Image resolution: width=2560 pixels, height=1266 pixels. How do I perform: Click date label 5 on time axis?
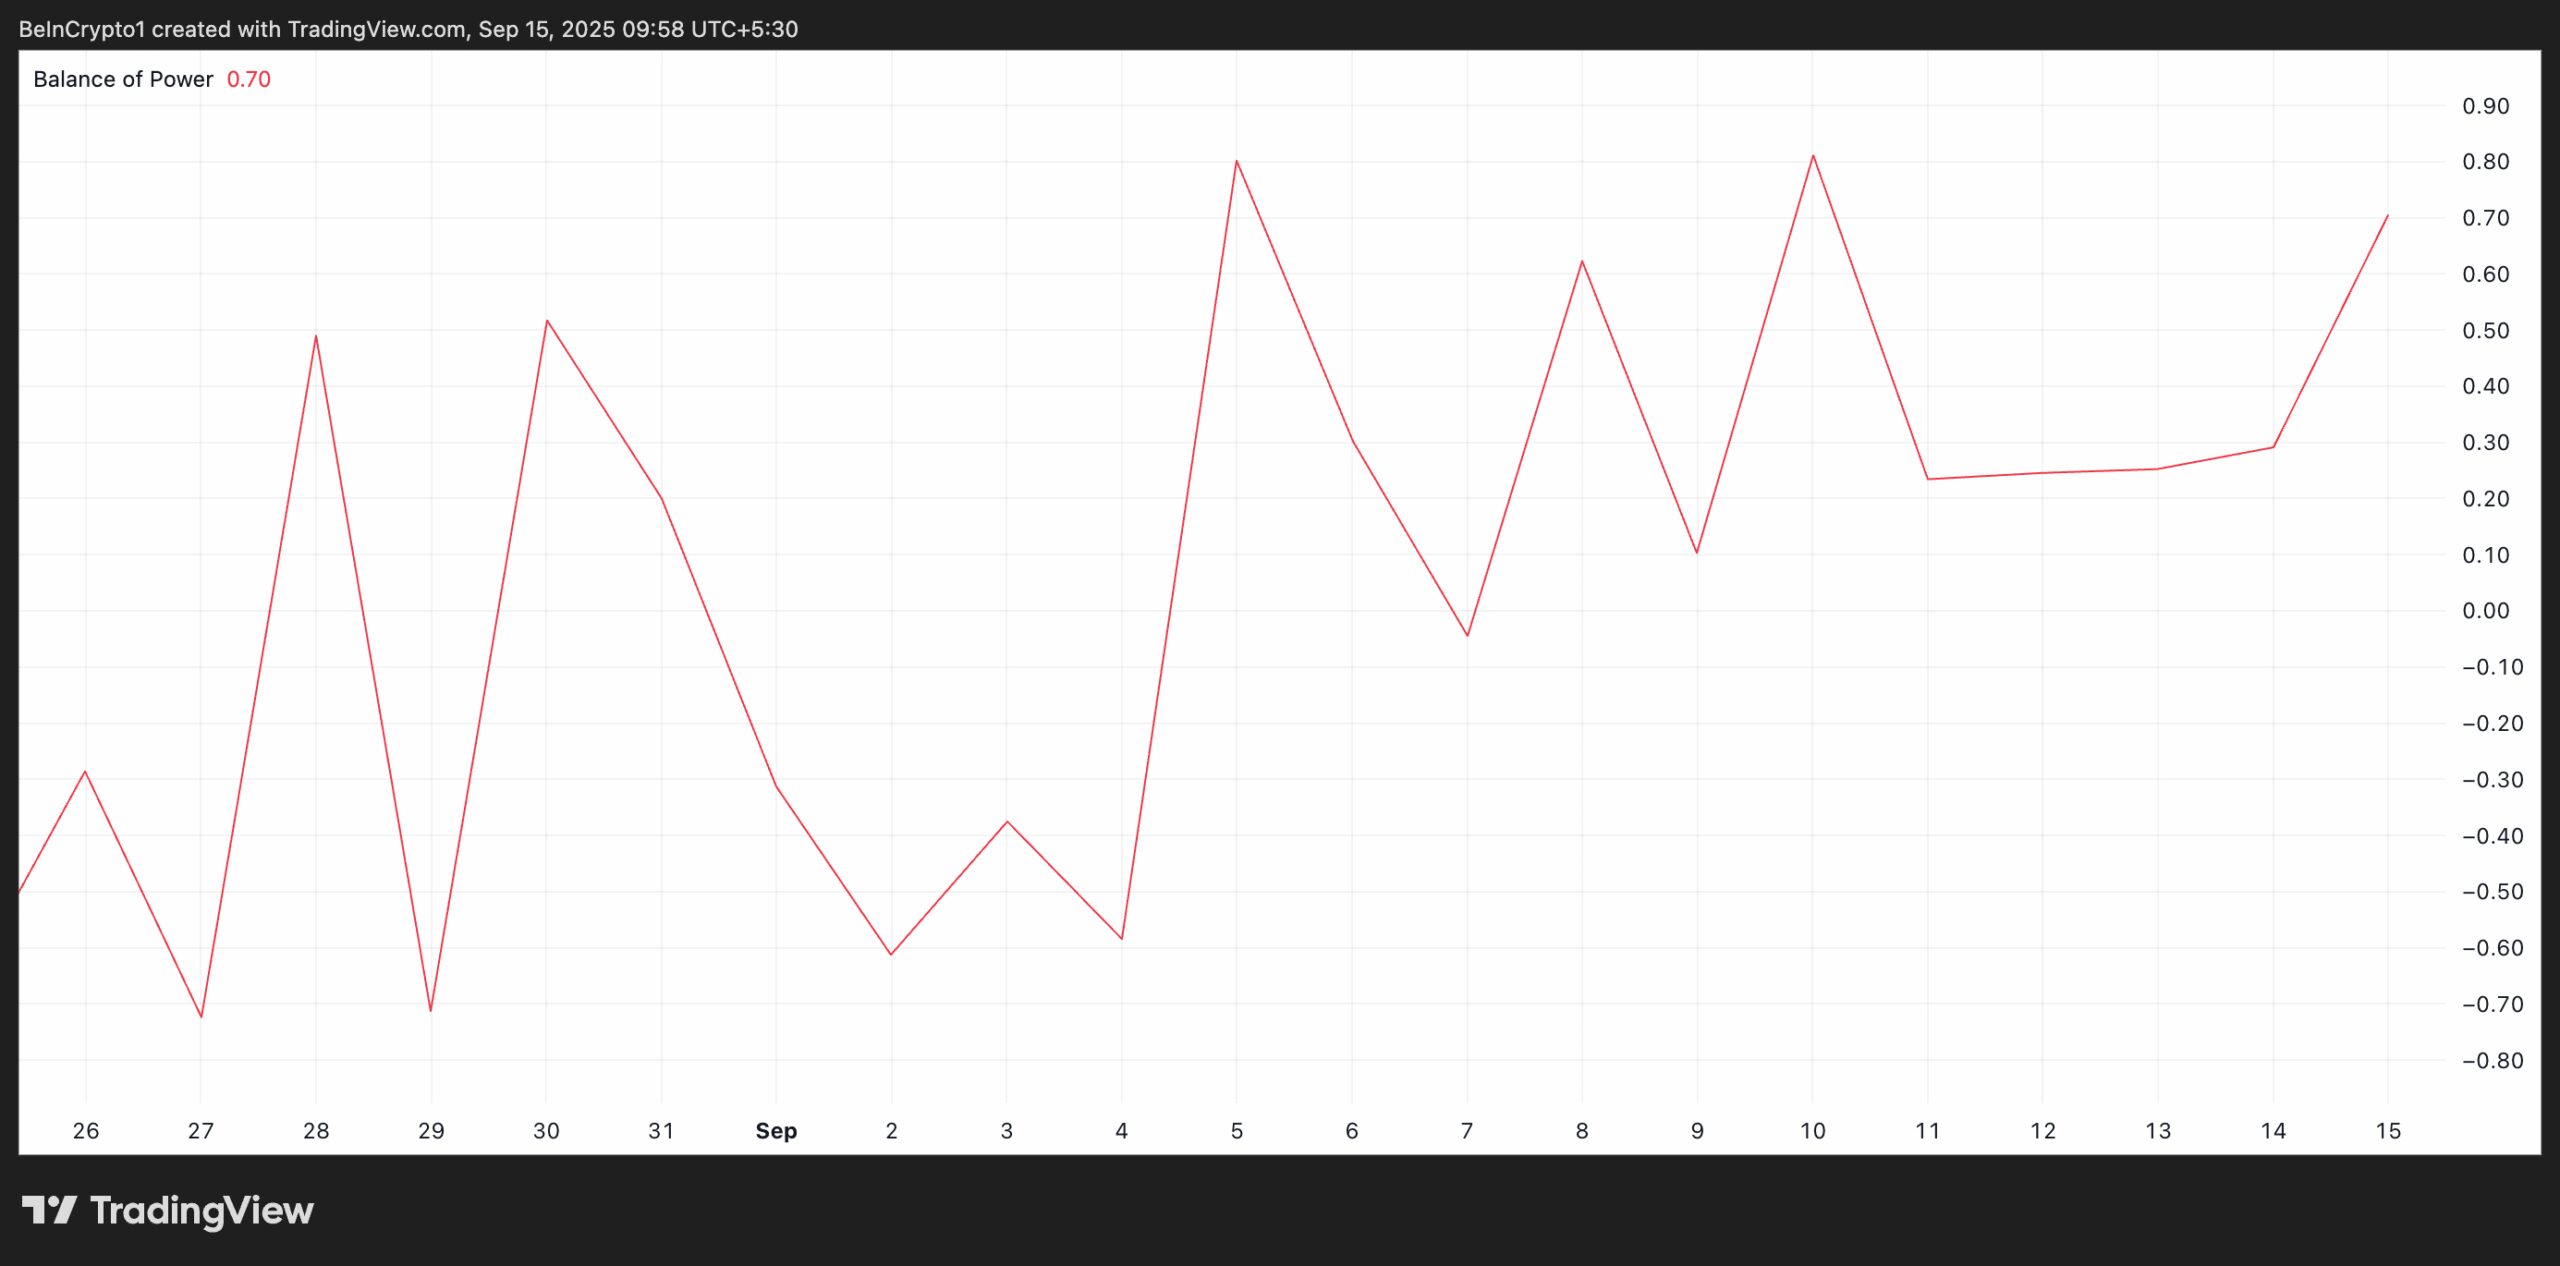pos(1237,1131)
